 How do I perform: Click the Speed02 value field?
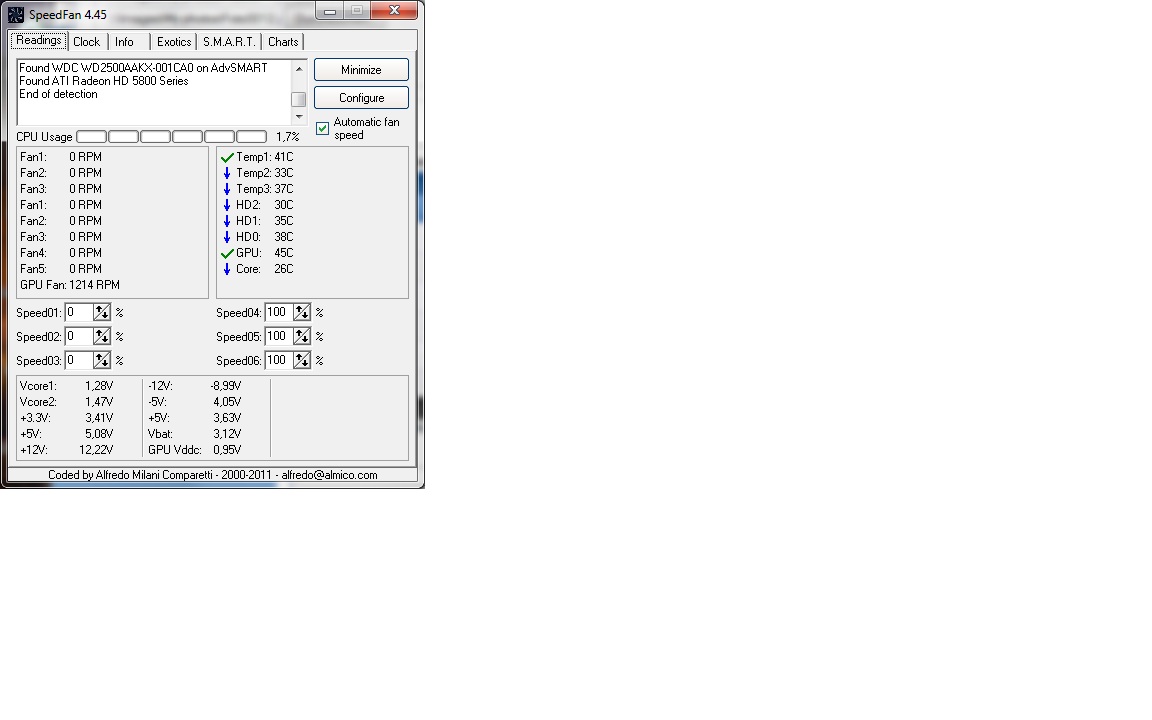(x=79, y=336)
